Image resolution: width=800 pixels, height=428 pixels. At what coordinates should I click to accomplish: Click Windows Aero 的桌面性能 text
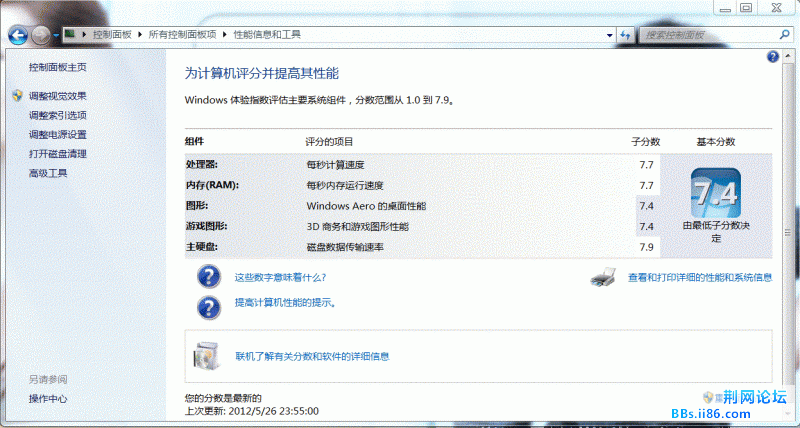point(366,206)
